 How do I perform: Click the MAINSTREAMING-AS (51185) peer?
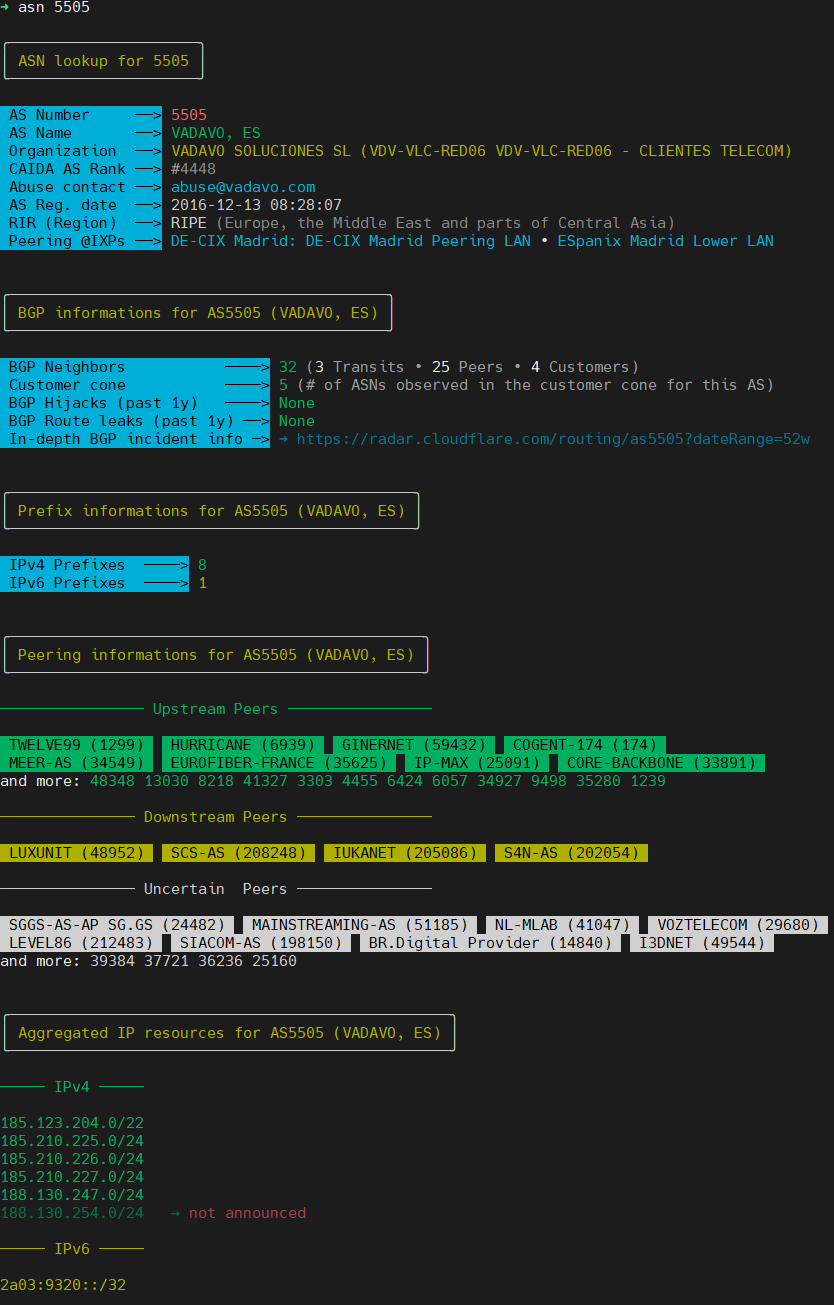tap(360, 925)
